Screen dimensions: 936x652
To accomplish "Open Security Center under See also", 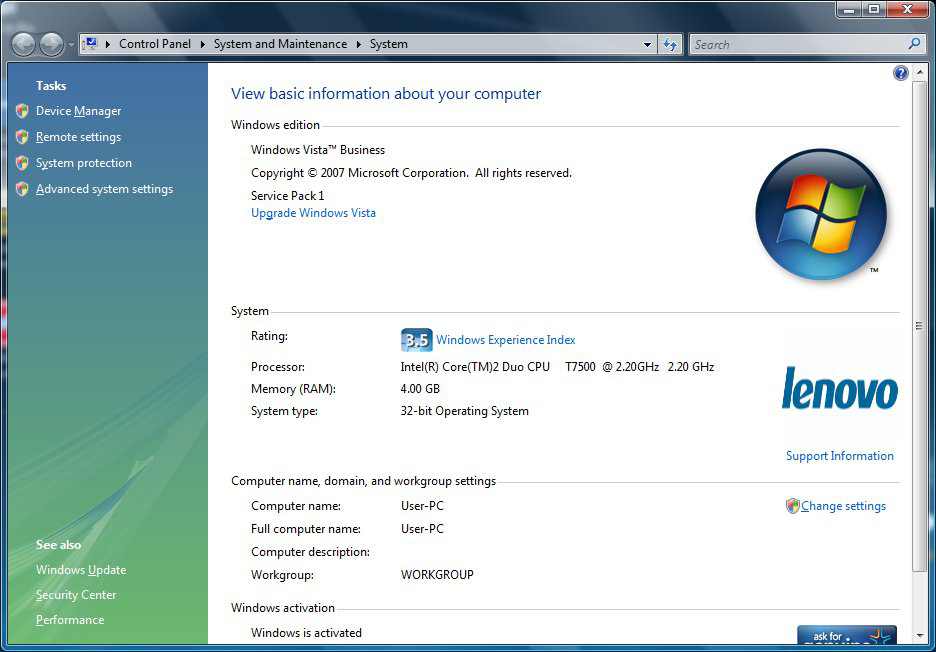I will (76, 595).
